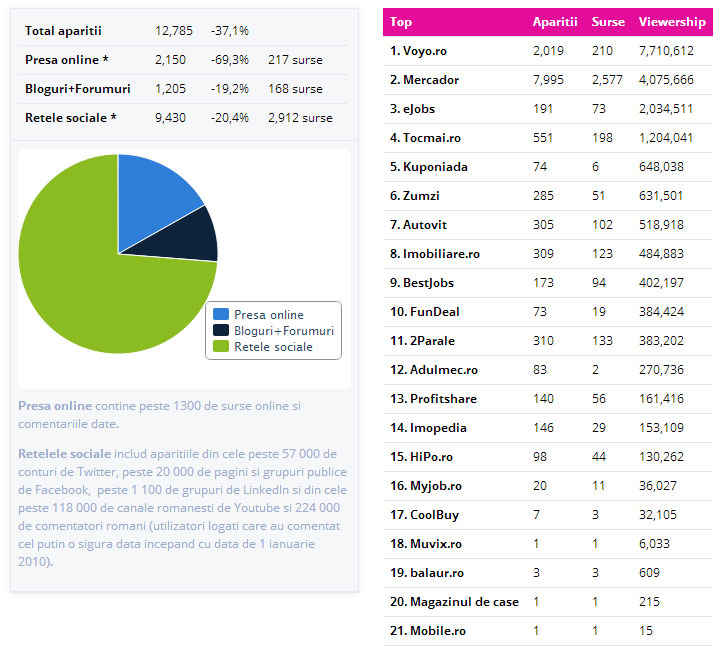The width and height of the screenshot is (723, 653).
Task: Click Mercador aparitii value 7,995
Action: (x=548, y=80)
